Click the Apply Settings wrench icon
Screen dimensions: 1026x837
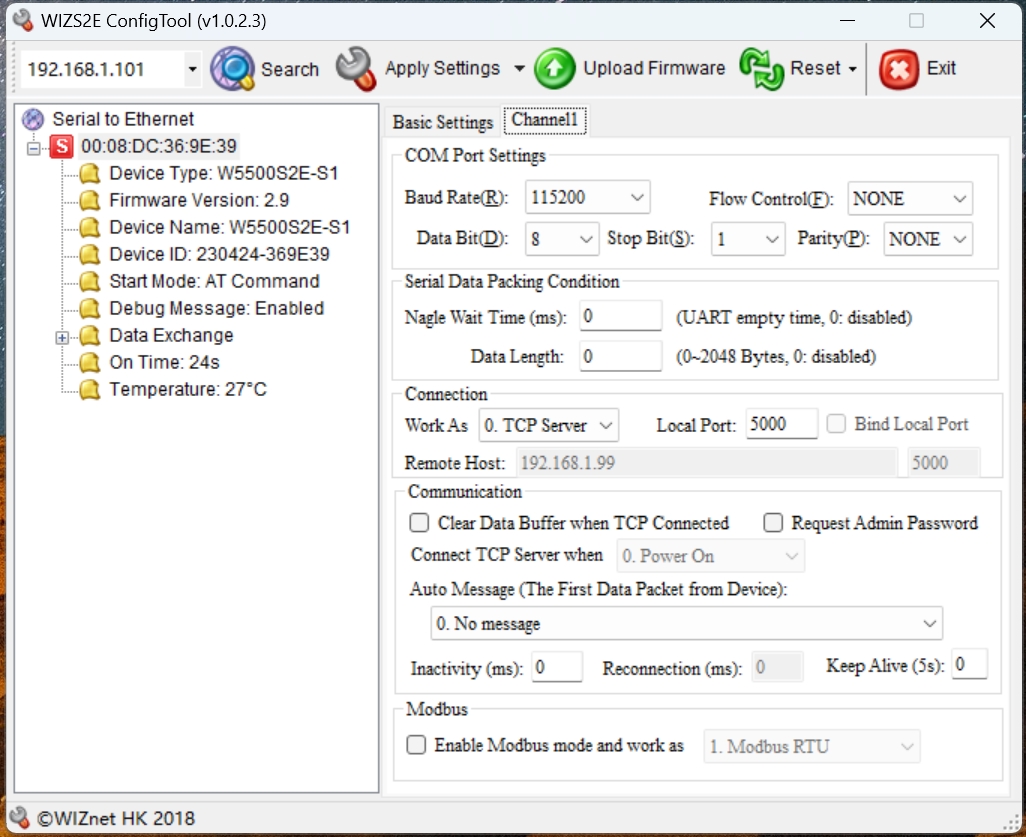coord(357,69)
